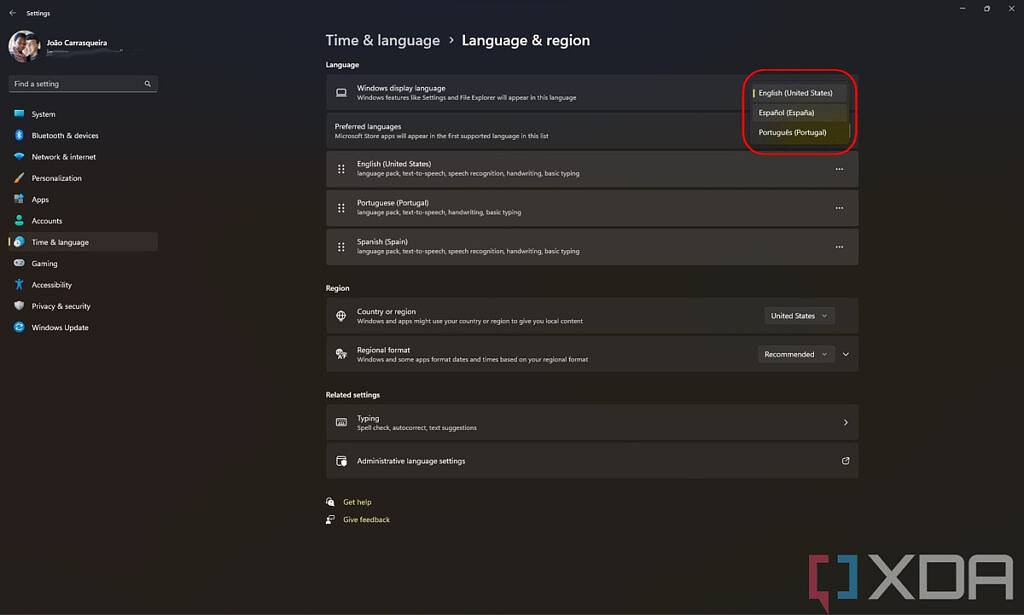Open Bluetooth & devices in the sidebar
The image size is (1024, 615).
[83, 135]
